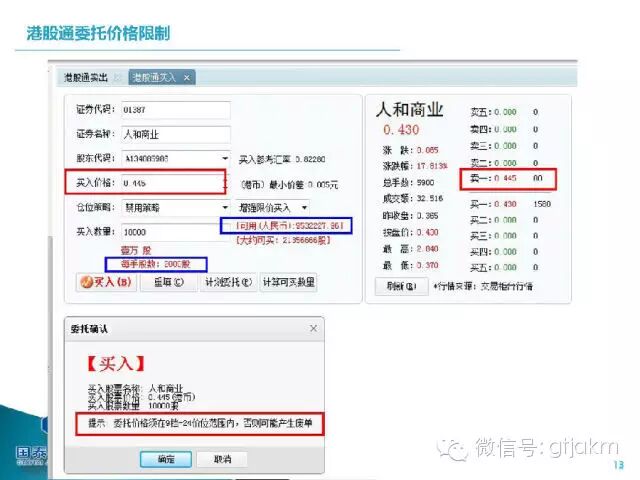
Task: Select the 买三 quote row
Action: 504,236
